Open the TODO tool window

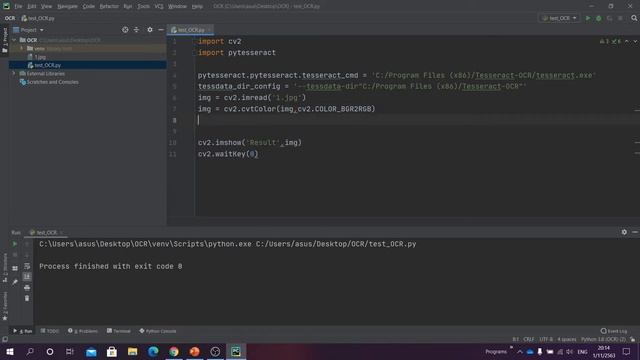50,331
